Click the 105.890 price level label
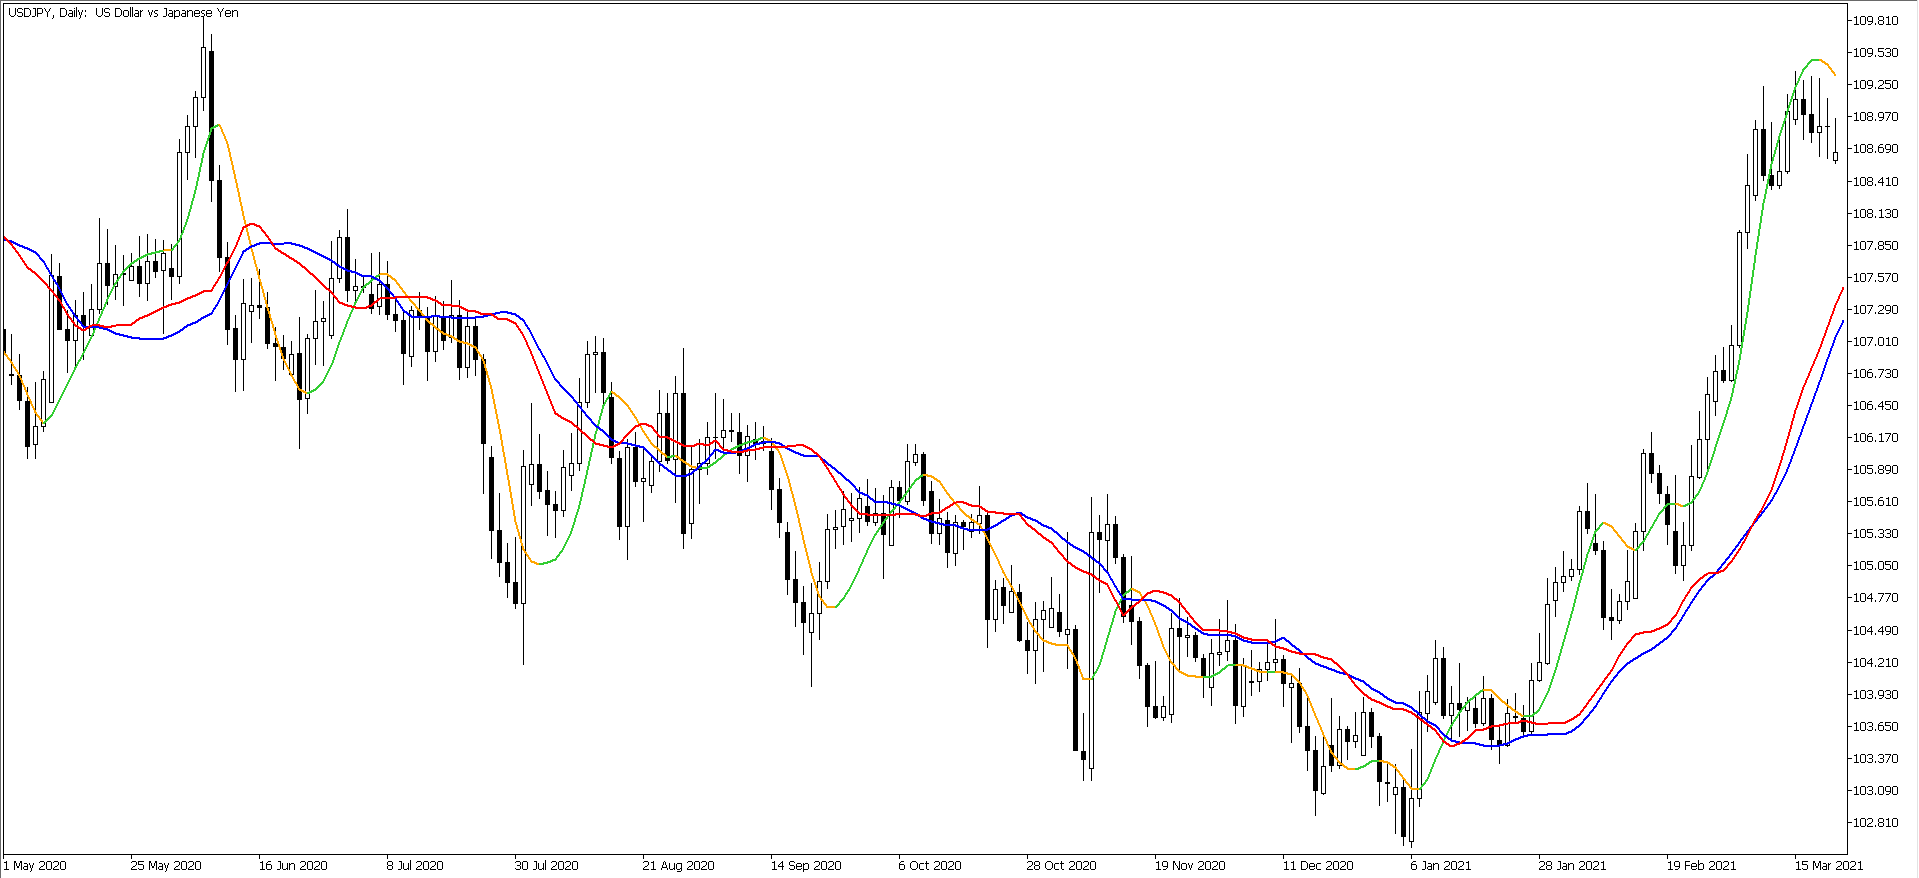 coord(1875,469)
